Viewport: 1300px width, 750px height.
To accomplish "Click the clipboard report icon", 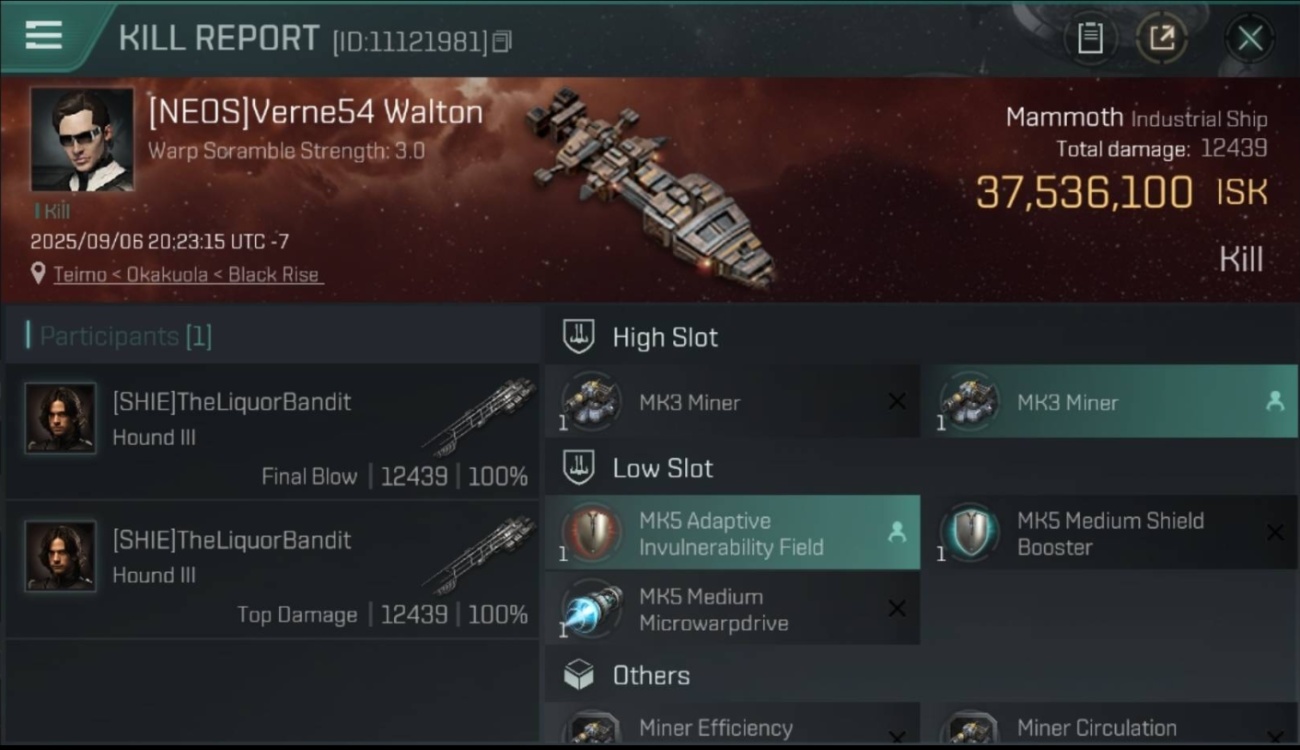I will (1090, 38).
